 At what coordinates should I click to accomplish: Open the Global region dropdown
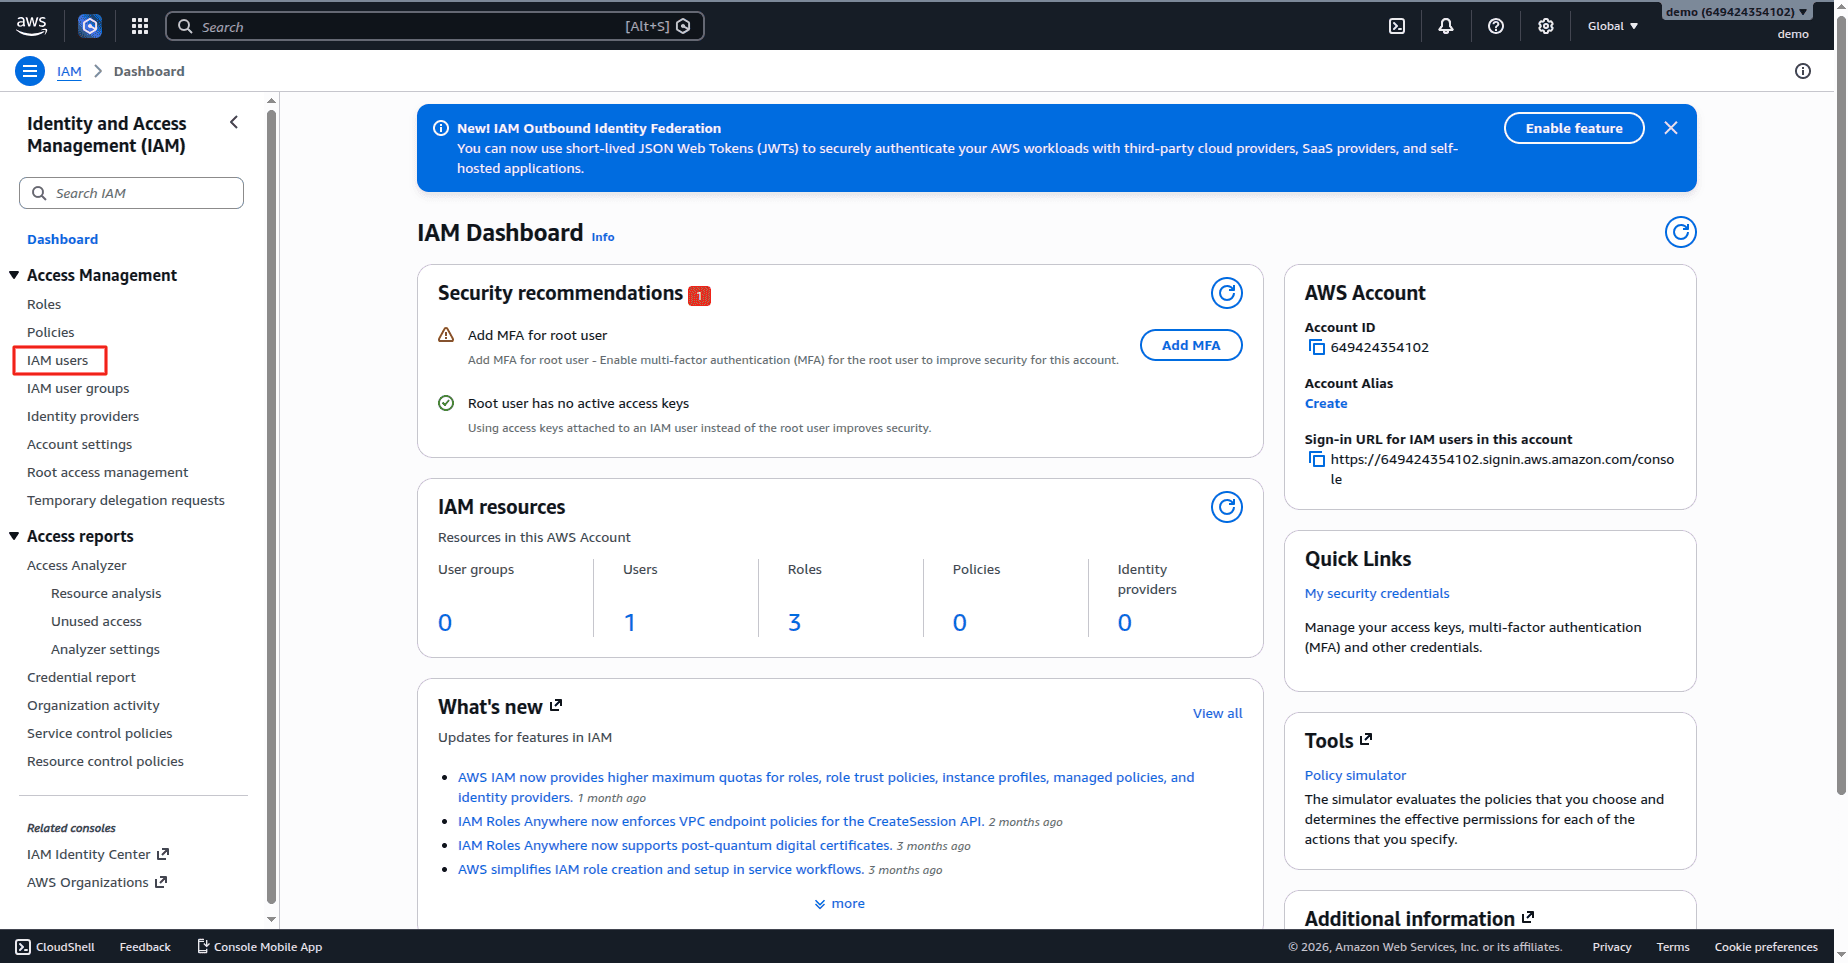point(1612,26)
